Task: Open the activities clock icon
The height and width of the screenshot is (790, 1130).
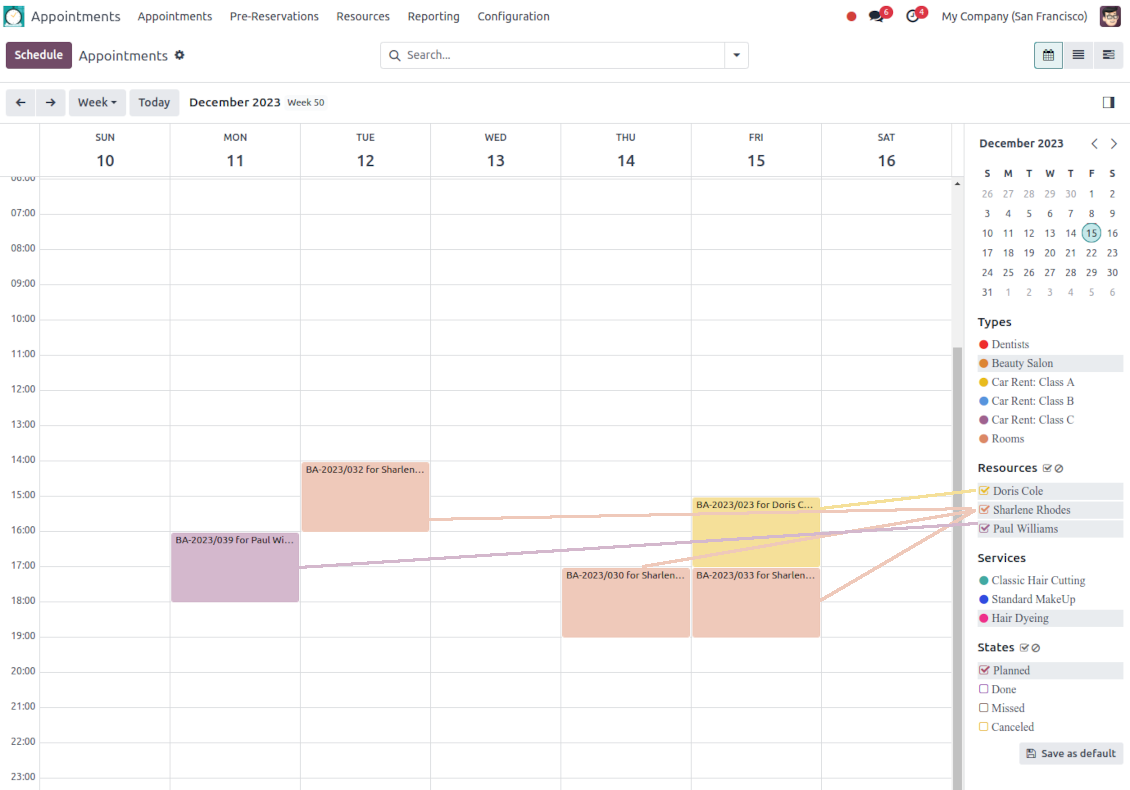Action: pos(913,16)
